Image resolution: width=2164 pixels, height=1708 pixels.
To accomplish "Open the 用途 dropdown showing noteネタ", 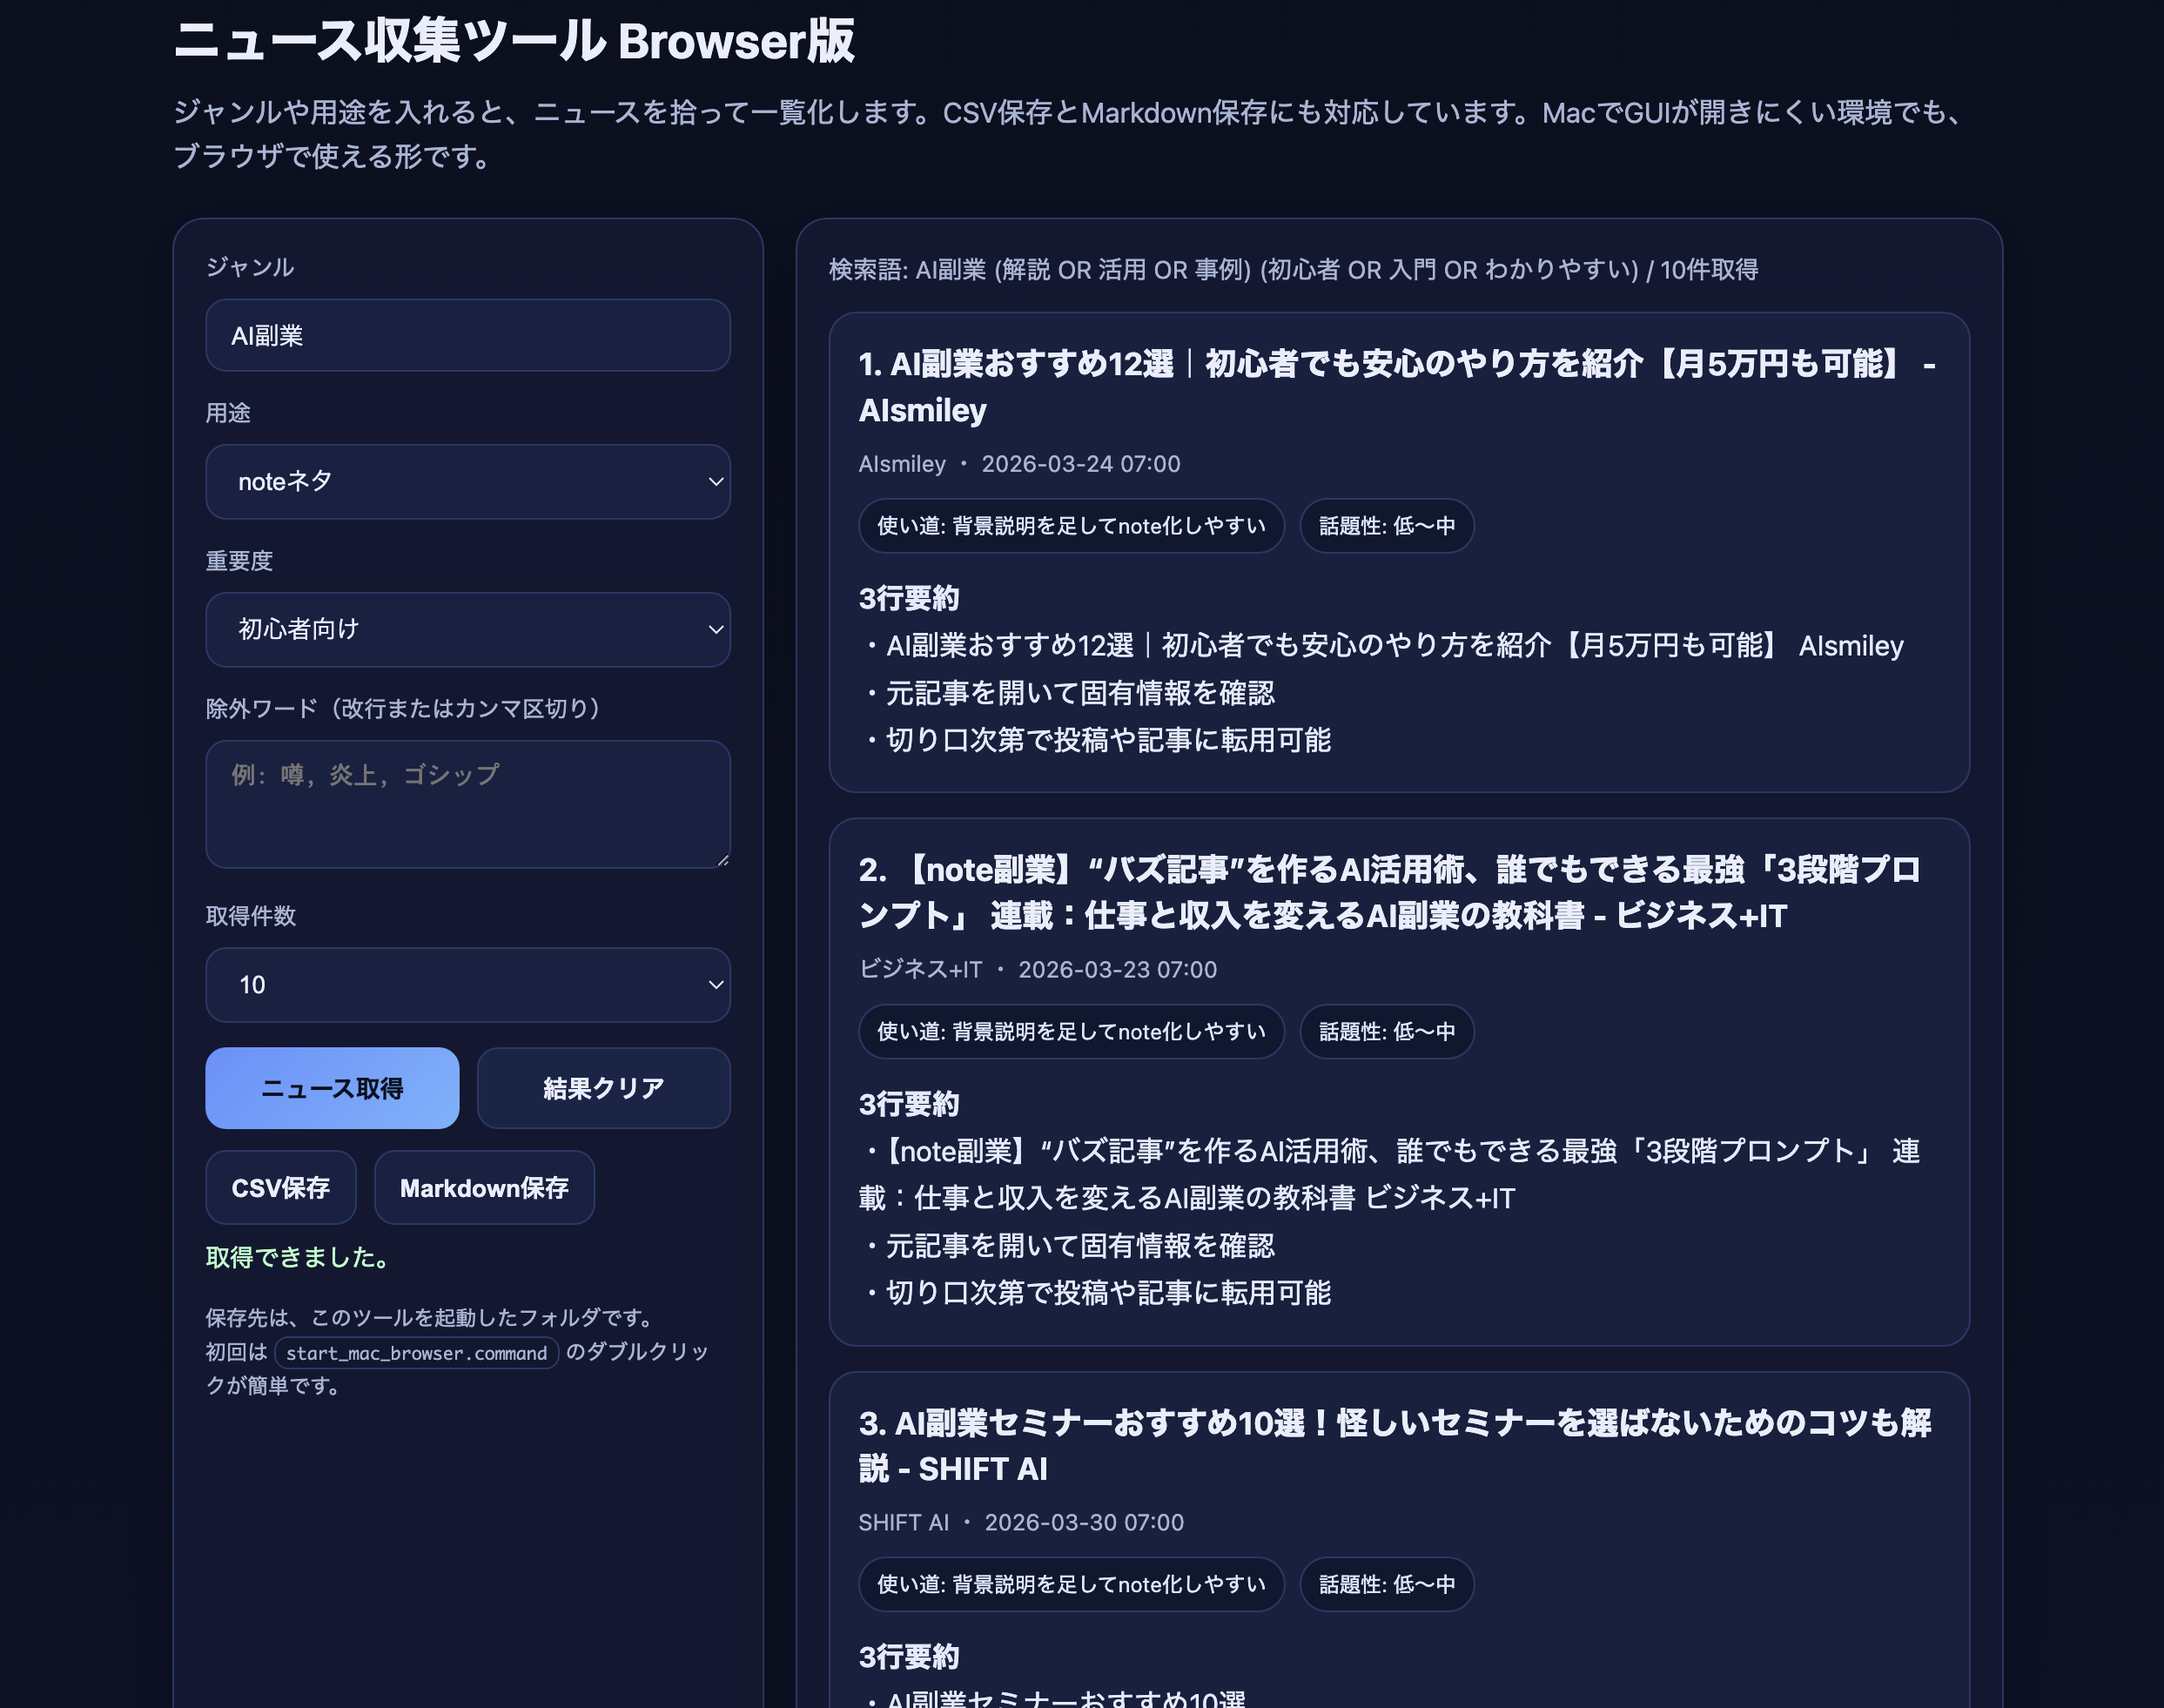I will click(467, 481).
